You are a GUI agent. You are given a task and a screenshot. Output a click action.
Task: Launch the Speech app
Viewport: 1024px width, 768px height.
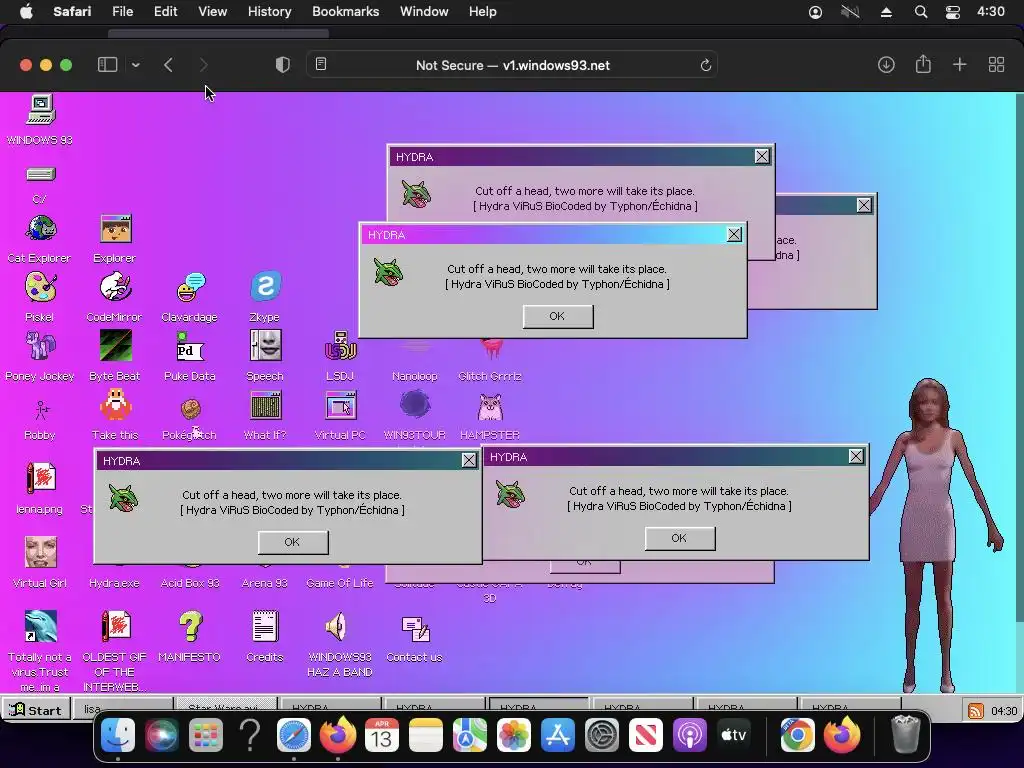click(x=265, y=346)
